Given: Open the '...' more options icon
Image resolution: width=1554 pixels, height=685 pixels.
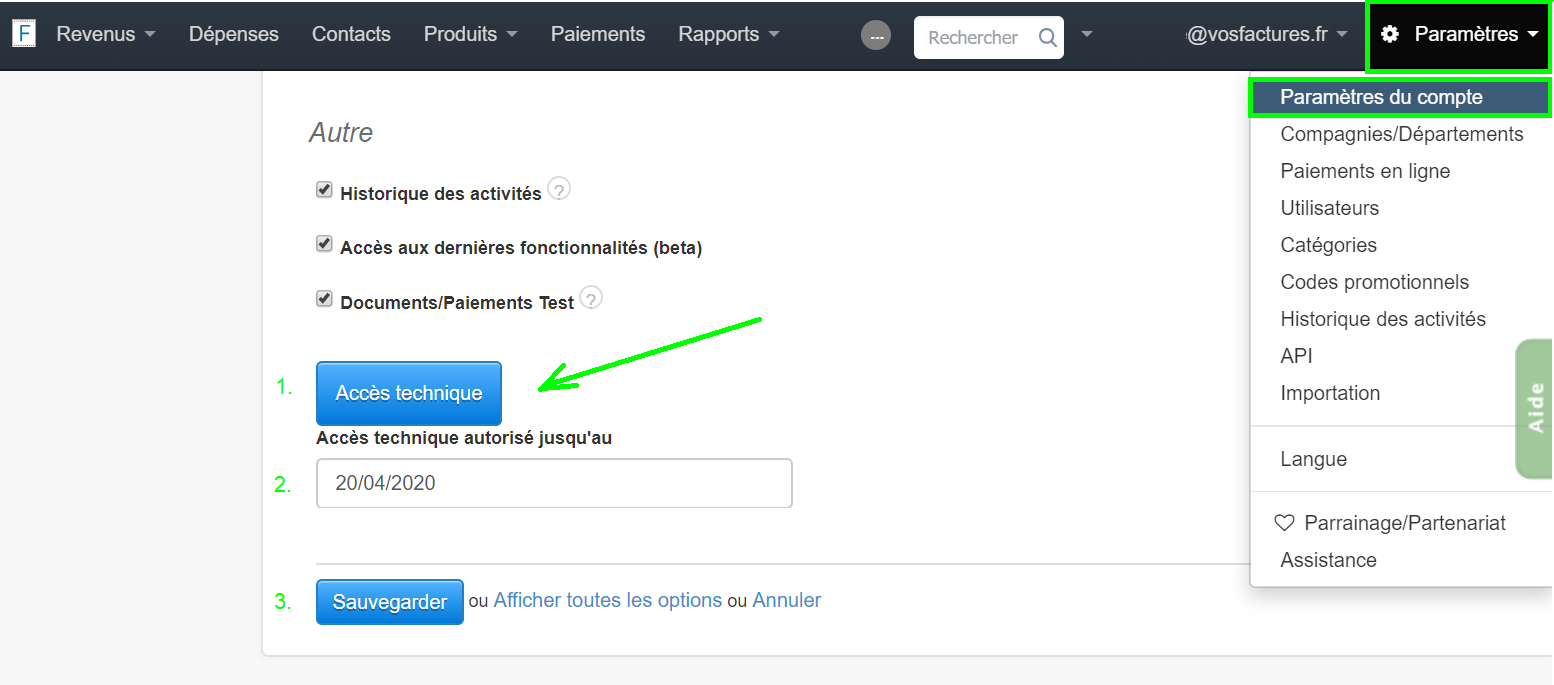Looking at the screenshot, I should point(875,34).
